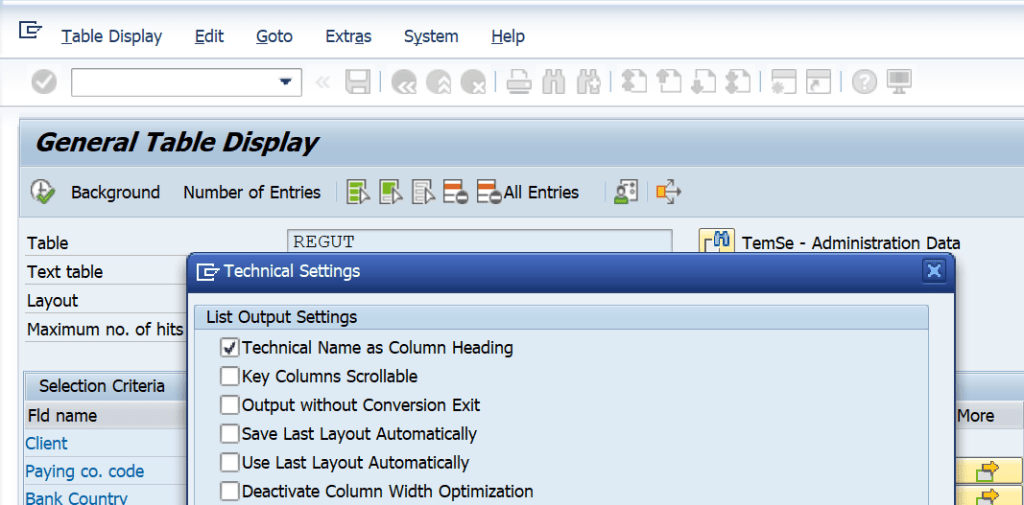This screenshot has width=1024, height=505.
Task: Enable Deactivate Column Width Optimization
Action: click(229, 491)
